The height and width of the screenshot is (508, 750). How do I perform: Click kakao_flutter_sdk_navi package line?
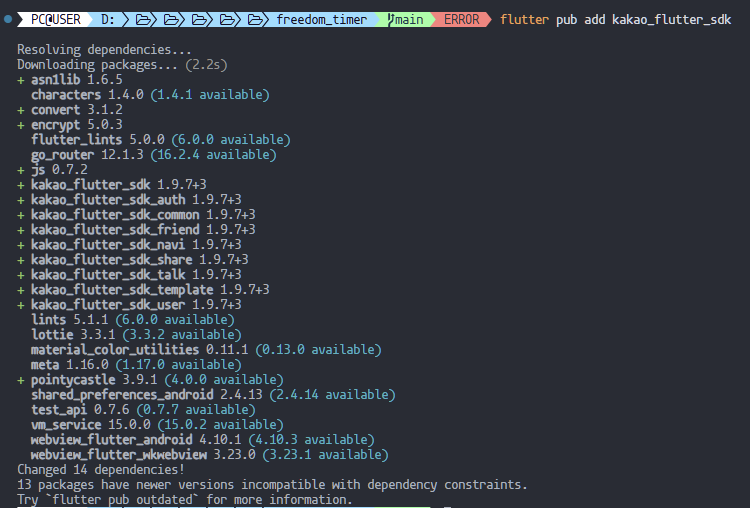[x=129, y=244]
